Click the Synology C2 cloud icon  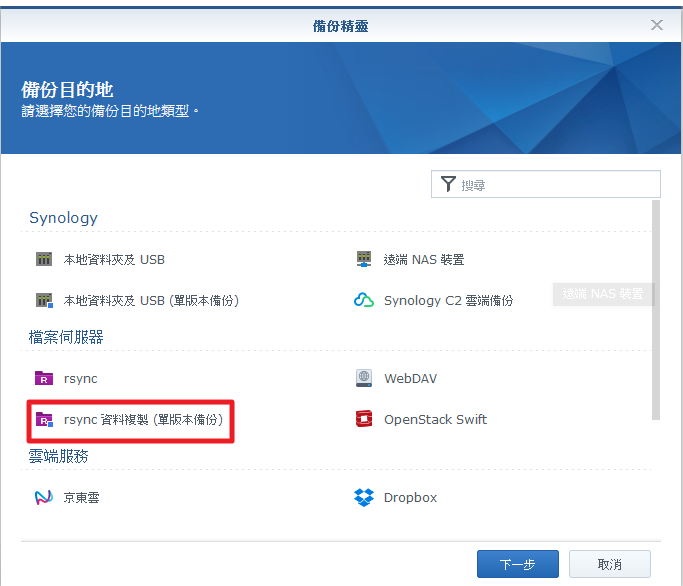[364, 300]
